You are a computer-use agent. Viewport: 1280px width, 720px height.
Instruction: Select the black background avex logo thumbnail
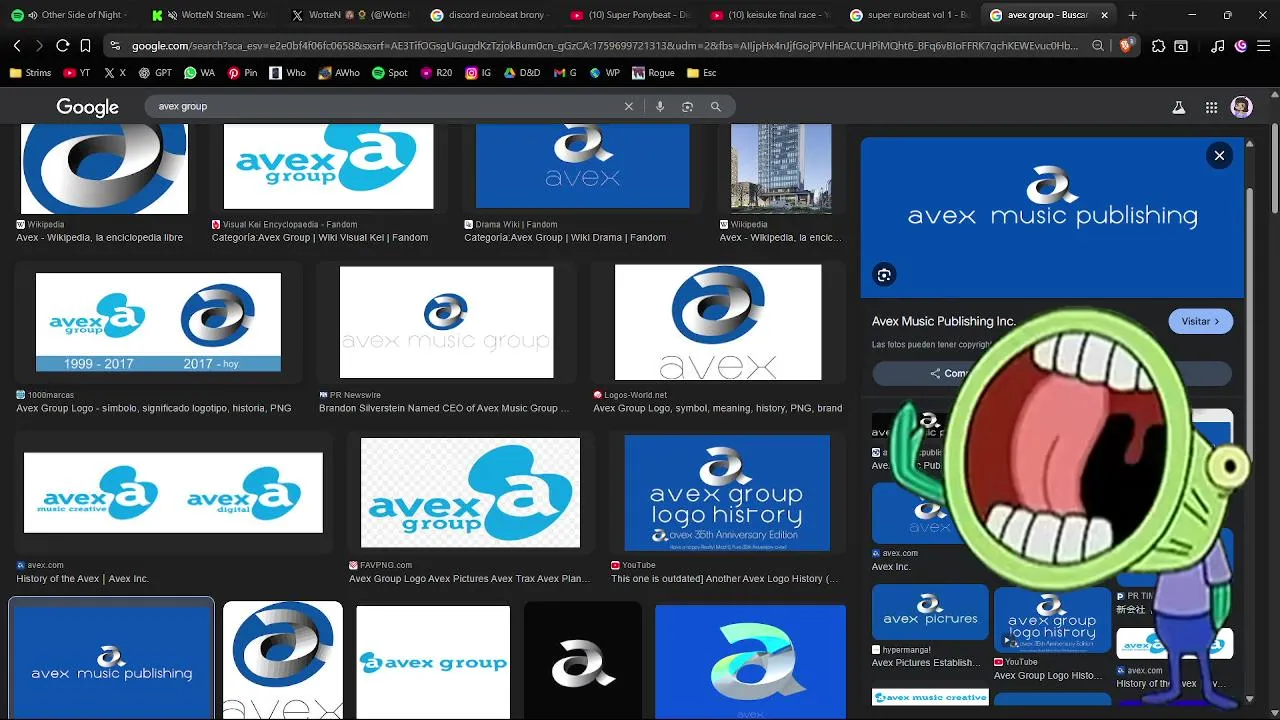click(583, 660)
